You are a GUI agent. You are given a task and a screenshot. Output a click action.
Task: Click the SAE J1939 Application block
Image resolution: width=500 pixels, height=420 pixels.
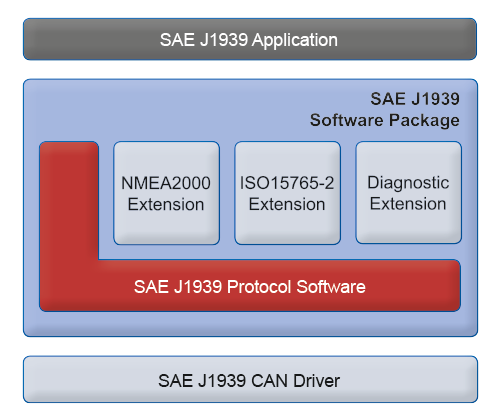(250, 39)
